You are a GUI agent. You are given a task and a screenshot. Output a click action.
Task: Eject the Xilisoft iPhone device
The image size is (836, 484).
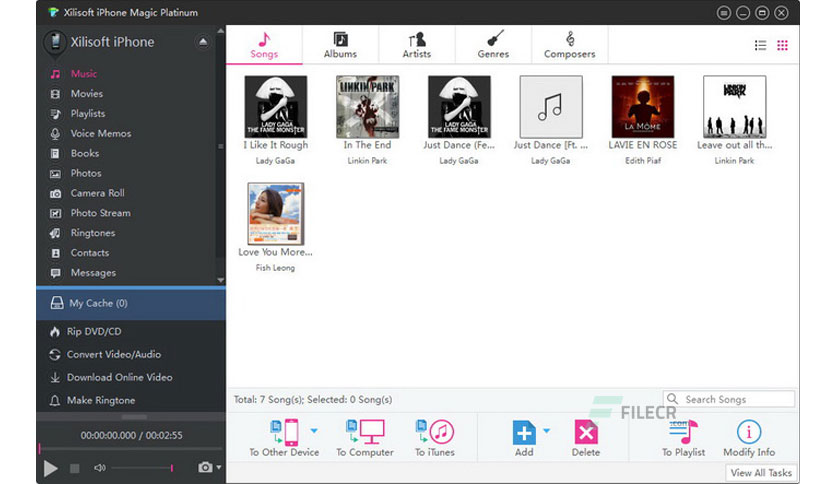(203, 42)
